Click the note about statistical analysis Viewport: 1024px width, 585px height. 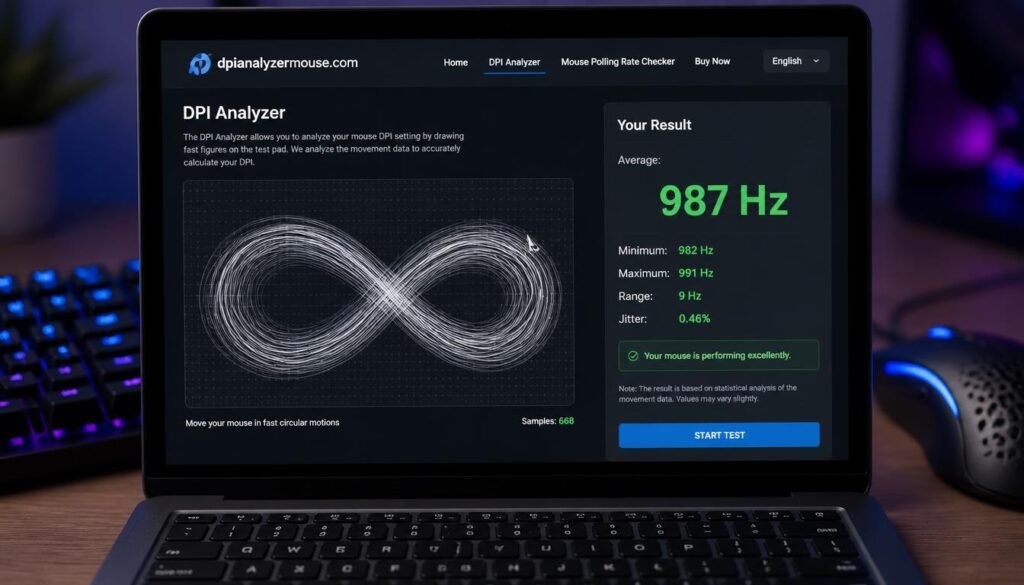[x=707, y=393]
